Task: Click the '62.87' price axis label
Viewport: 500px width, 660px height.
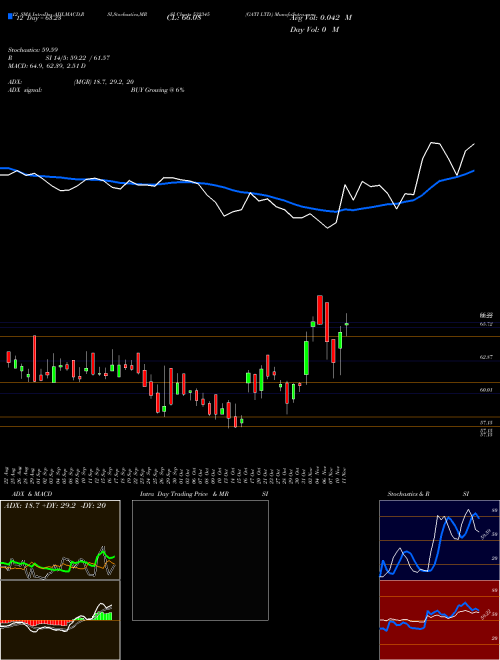Action: click(x=486, y=357)
